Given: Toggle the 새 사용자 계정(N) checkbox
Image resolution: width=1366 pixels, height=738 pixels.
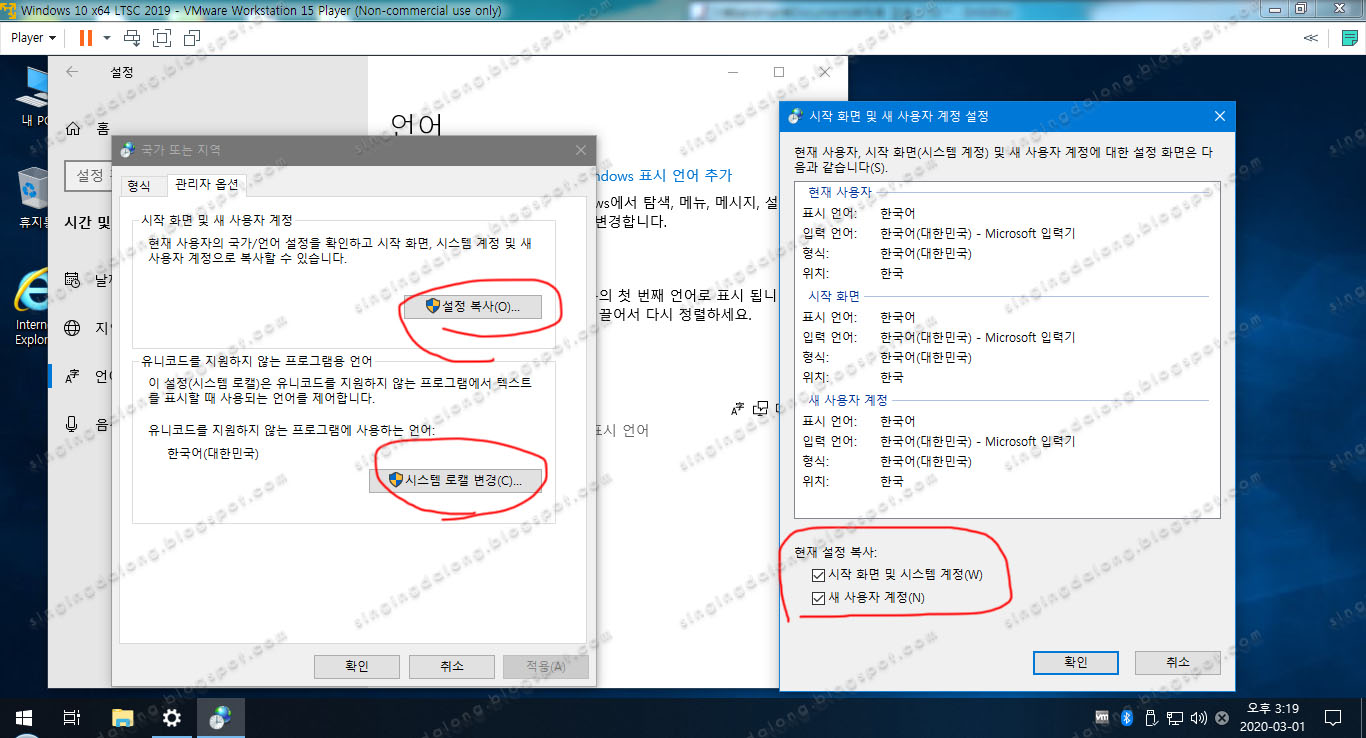Looking at the screenshot, I should (820, 597).
